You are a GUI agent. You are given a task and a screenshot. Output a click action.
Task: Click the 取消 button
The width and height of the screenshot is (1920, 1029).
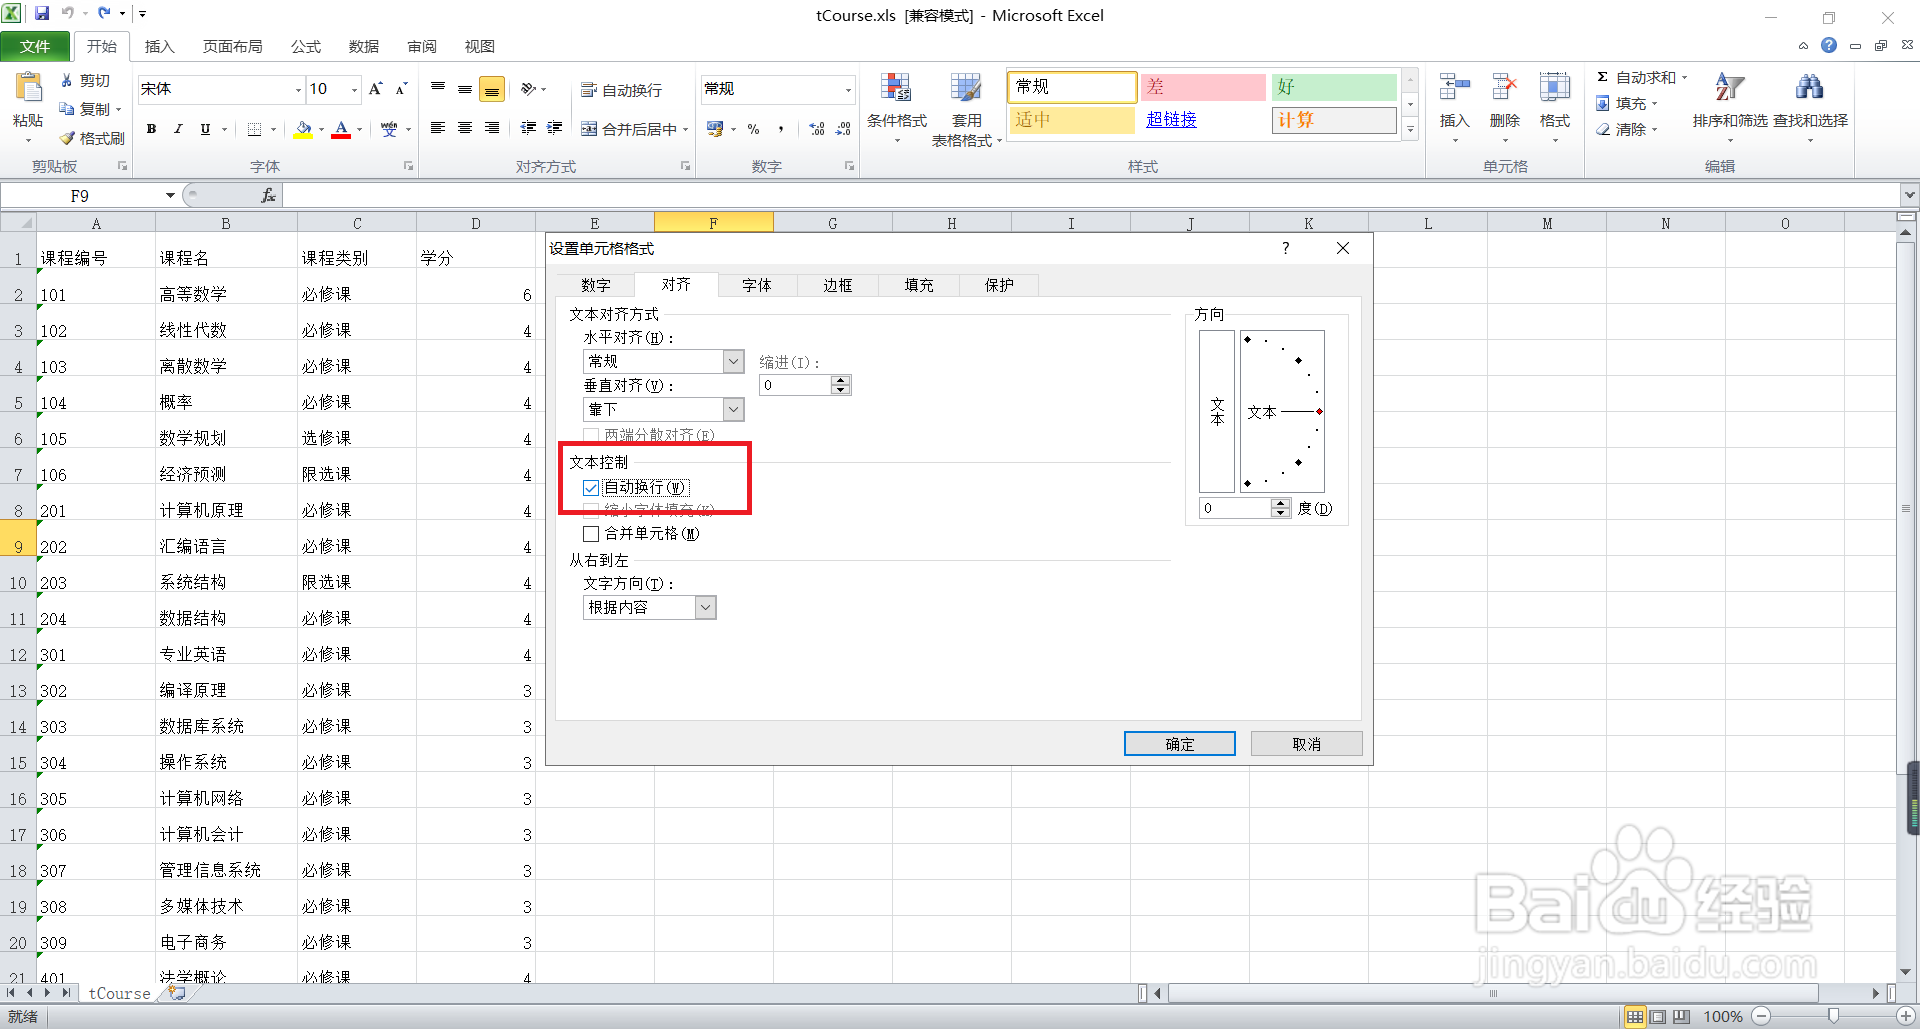coord(1306,744)
